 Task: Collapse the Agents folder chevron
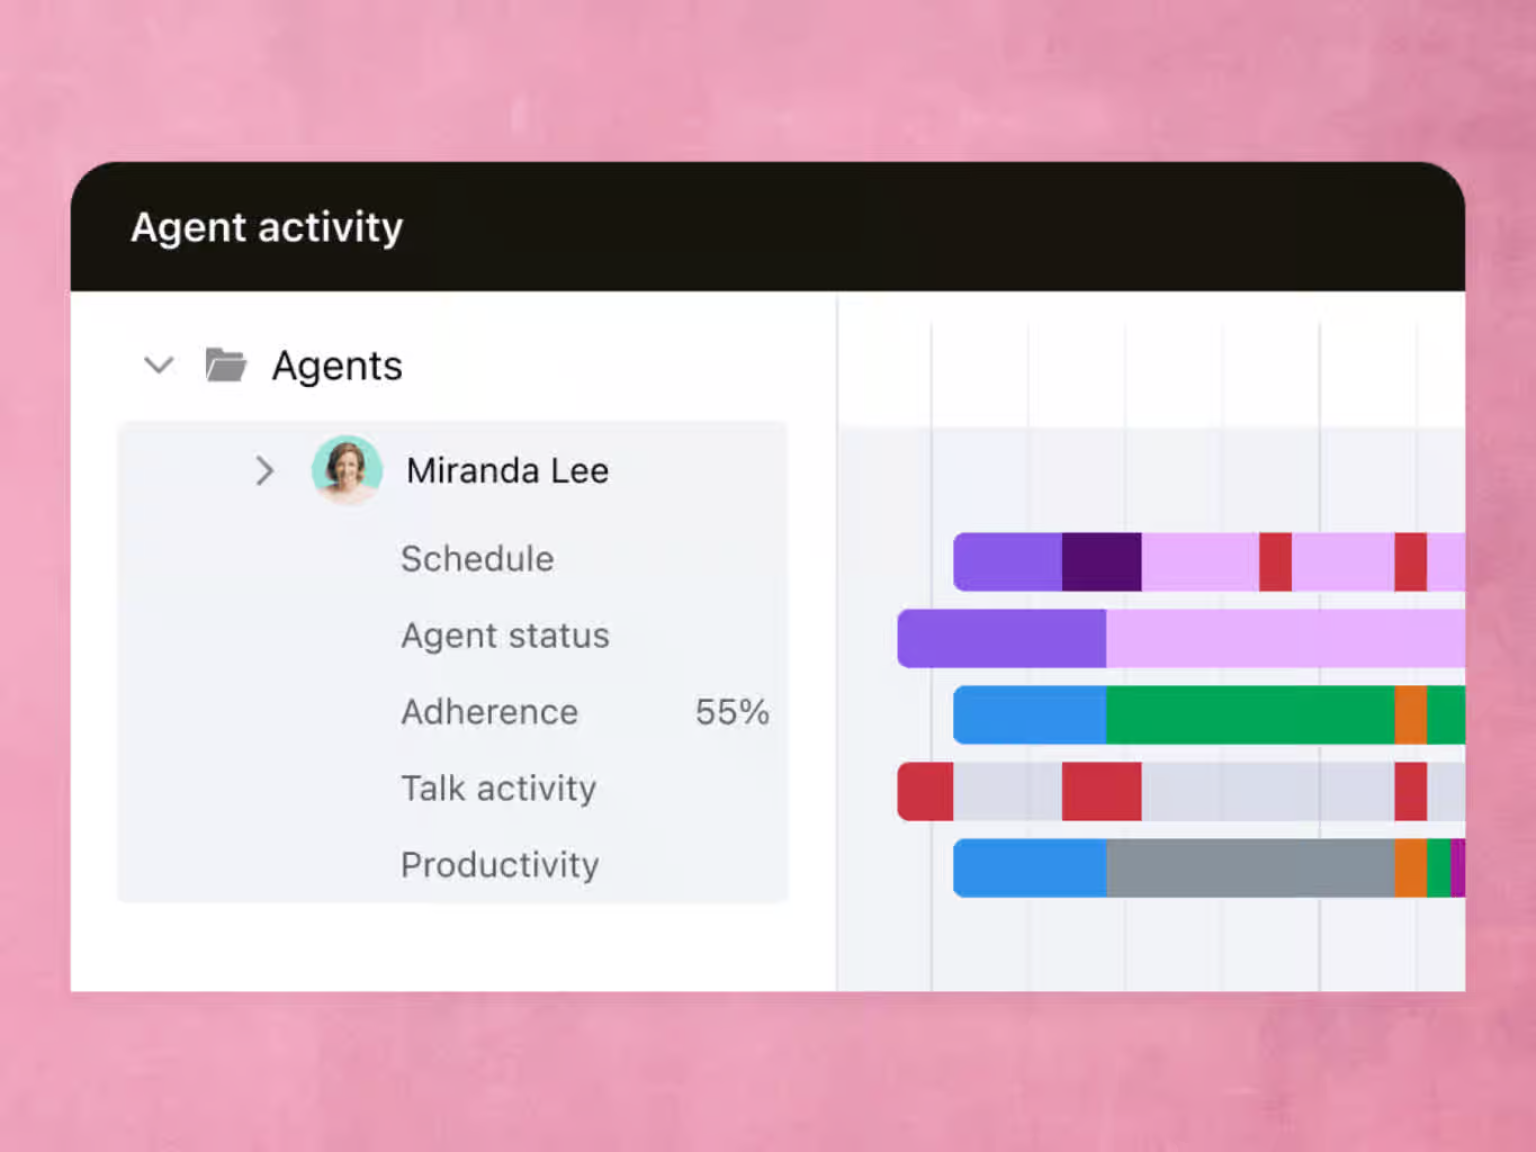[x=159, y=365]
